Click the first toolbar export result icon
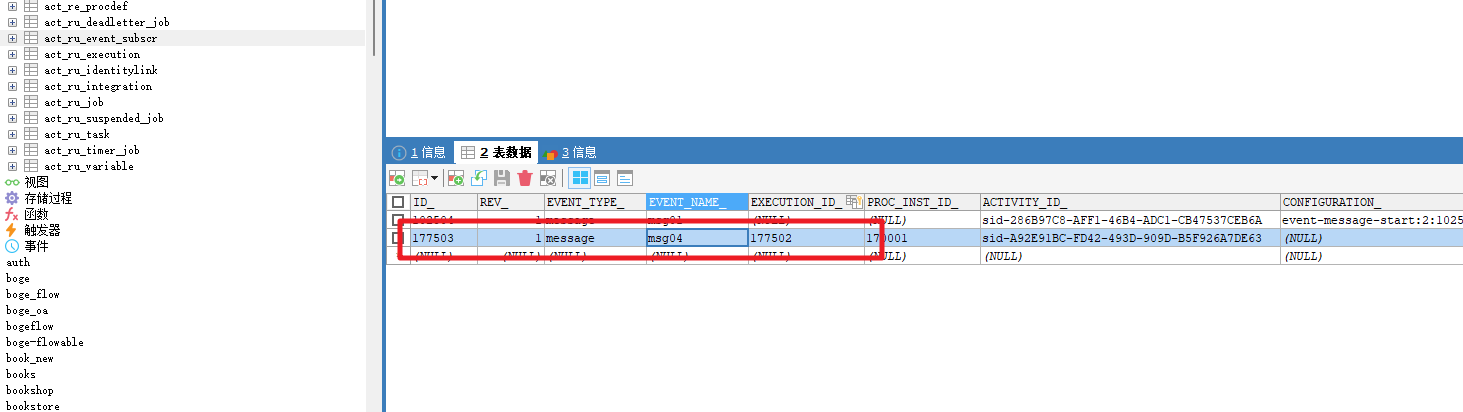 (x=397, y=178)
